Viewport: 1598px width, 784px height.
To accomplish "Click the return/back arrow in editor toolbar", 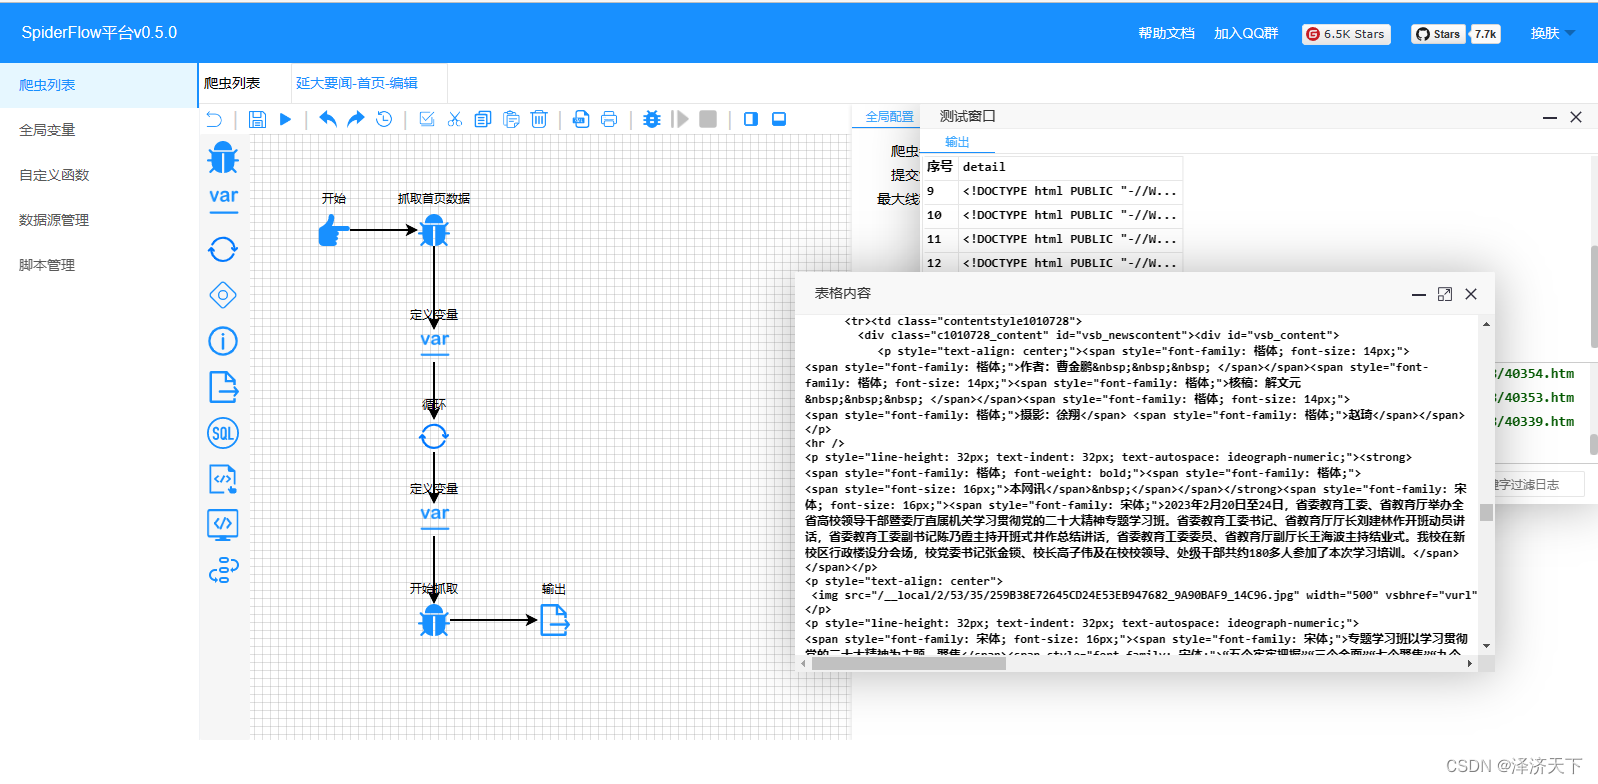I will pyautogui.click(x=214, y=119).
